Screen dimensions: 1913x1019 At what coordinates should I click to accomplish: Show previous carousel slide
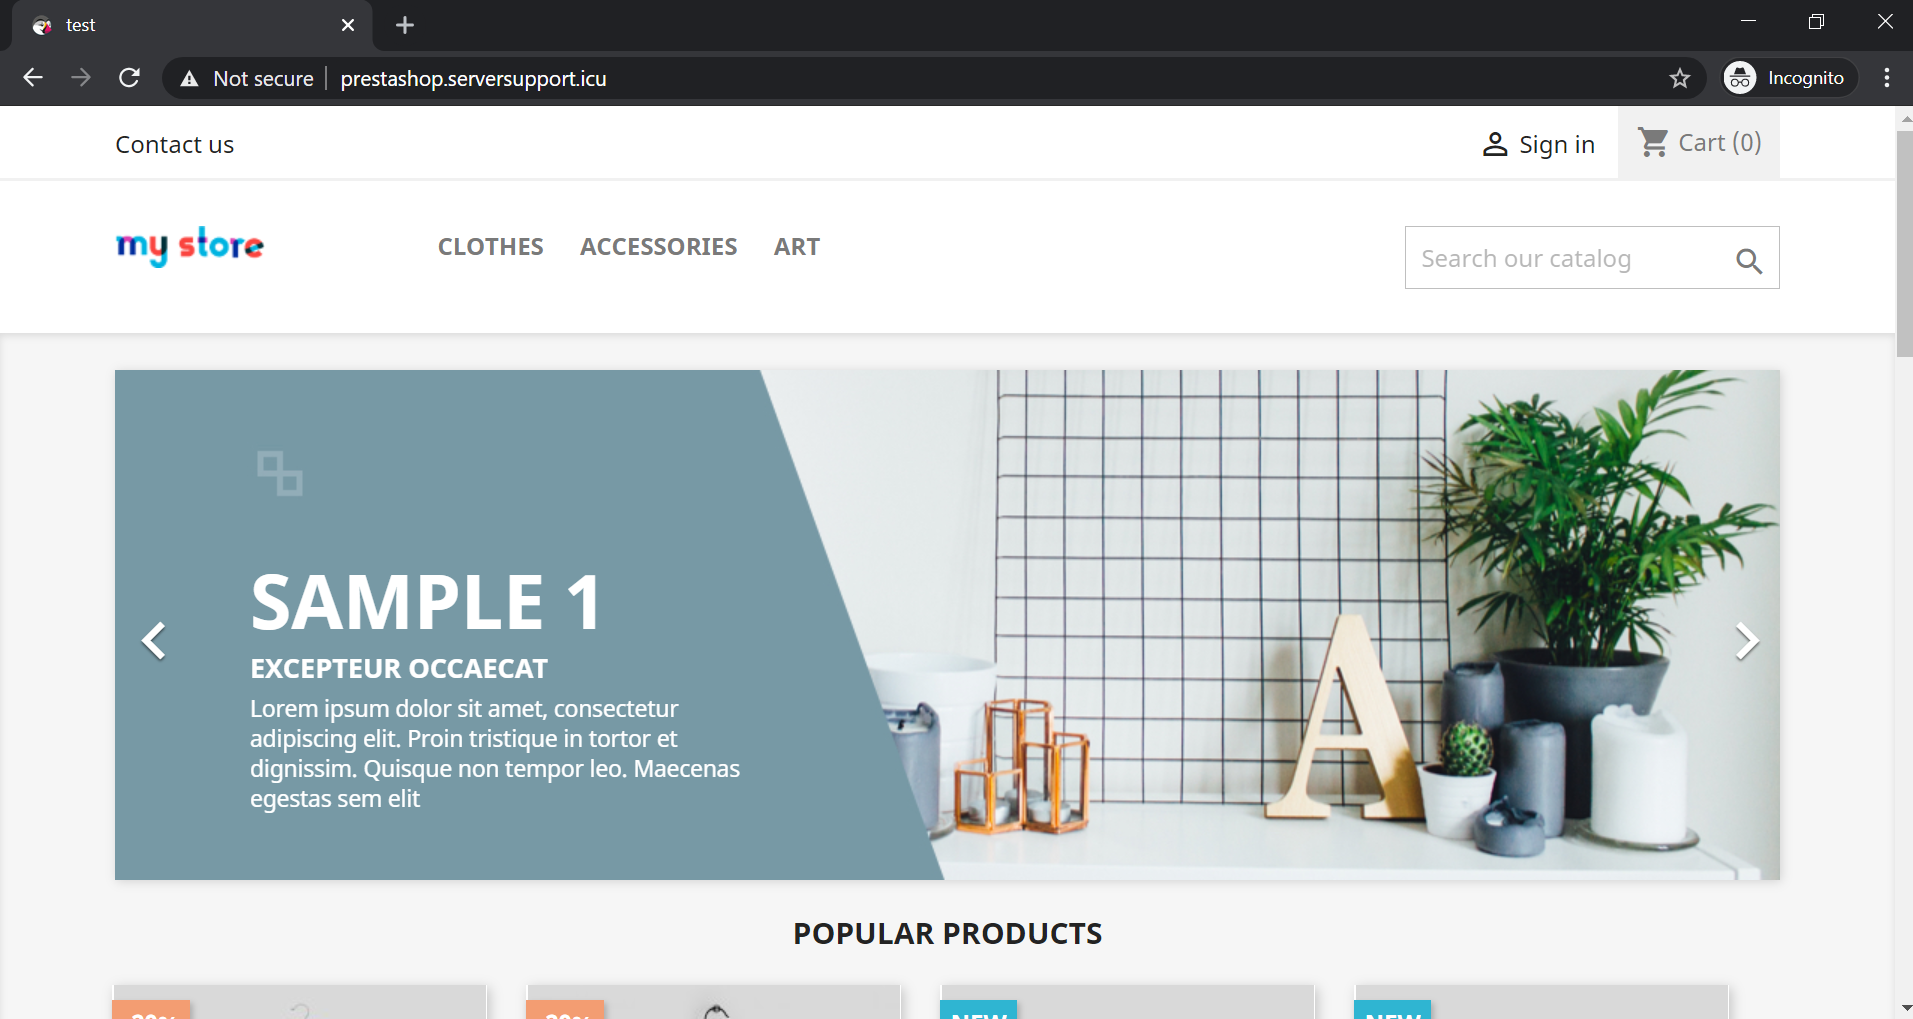tap(154, 641)
